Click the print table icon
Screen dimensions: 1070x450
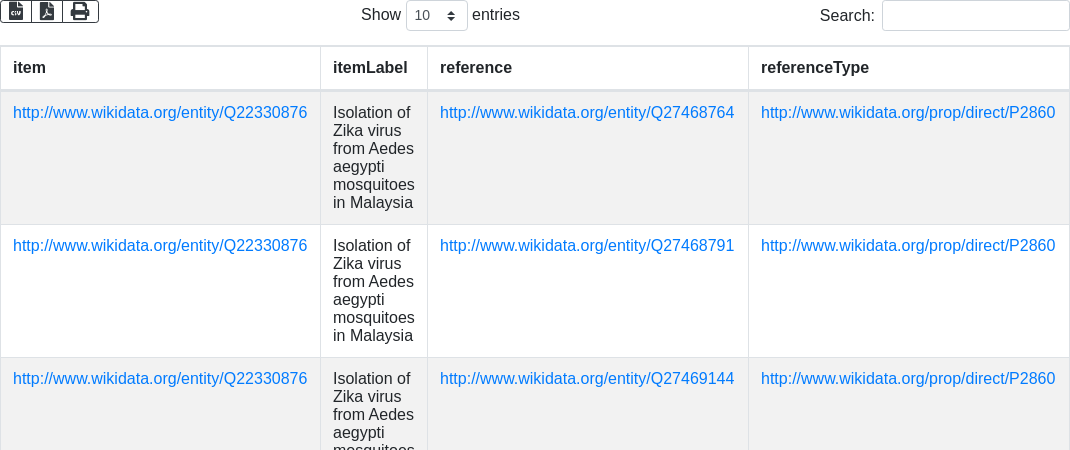point(81,12)
